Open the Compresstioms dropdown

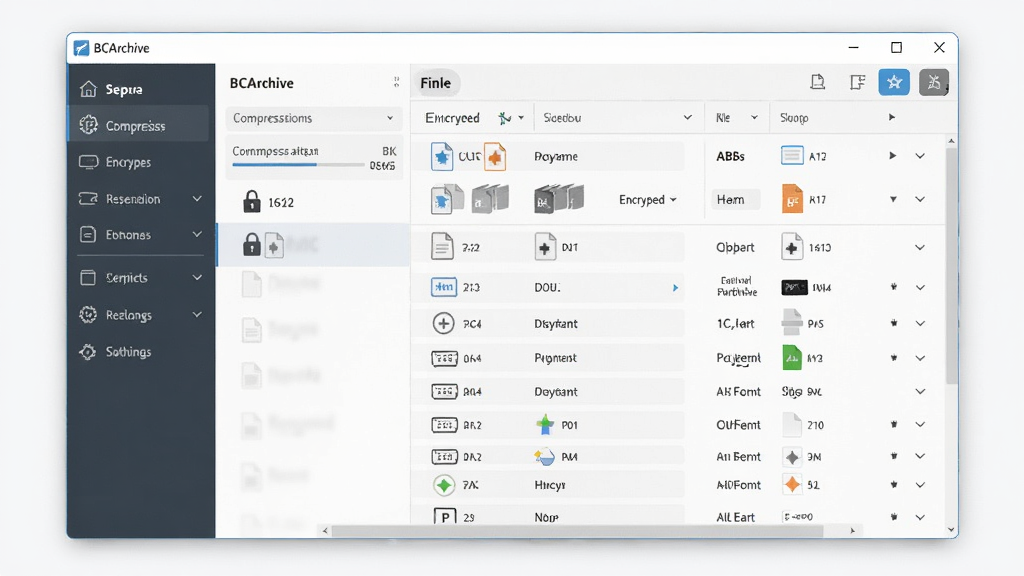point(313,118)
